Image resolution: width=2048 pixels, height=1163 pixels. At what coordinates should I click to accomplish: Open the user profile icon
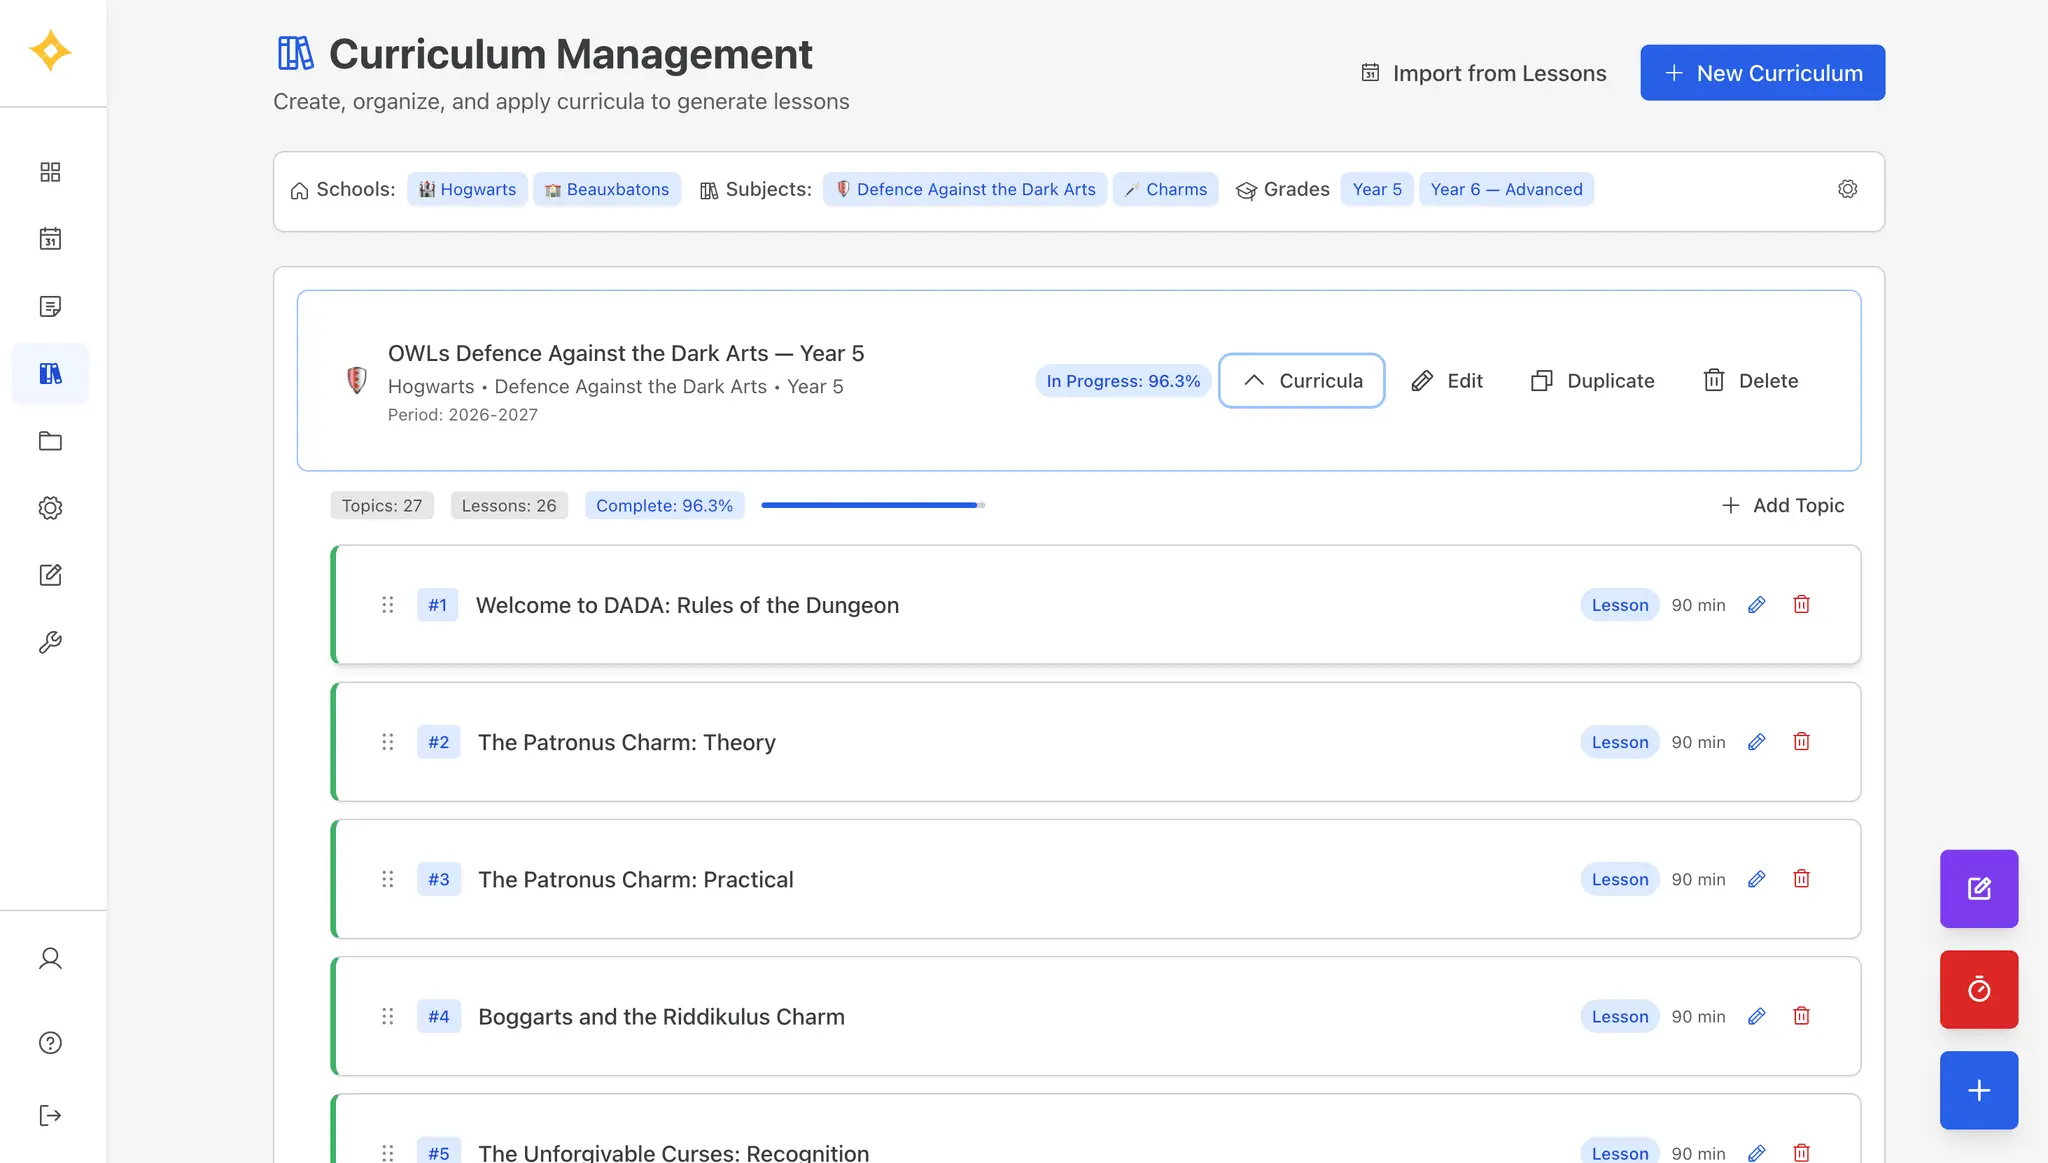(x=50, y=959)
